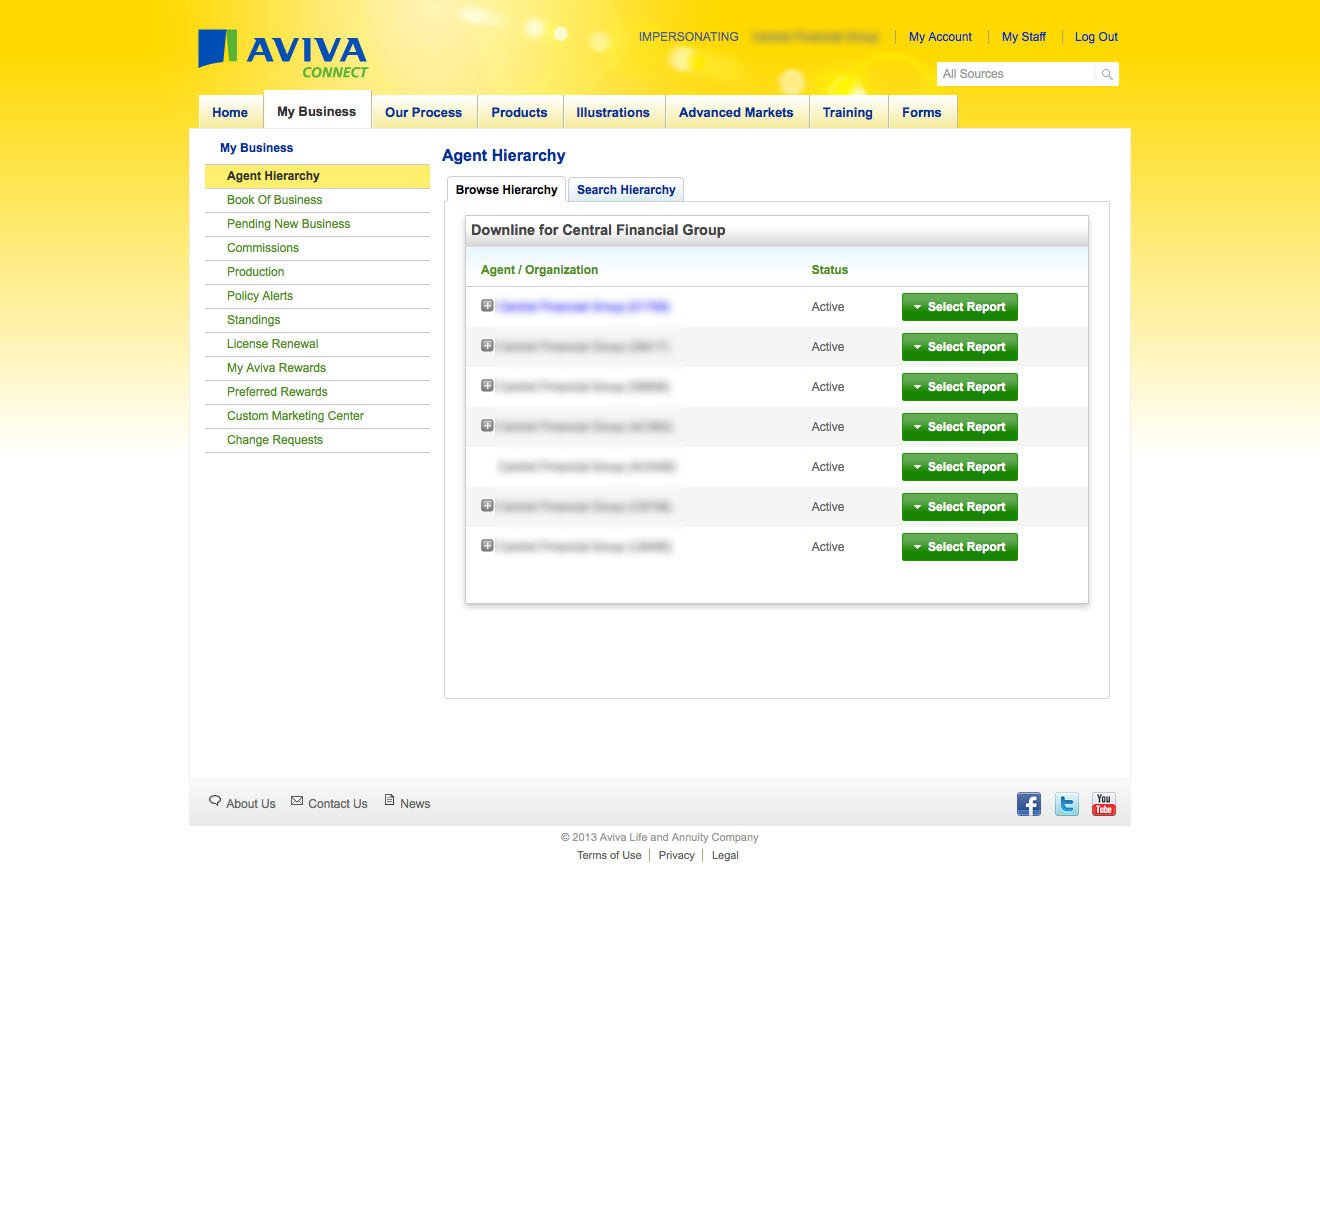Screen dimensions: 1320x1211
Task: Open Standings in the sidebar
Action: [317, 320]
